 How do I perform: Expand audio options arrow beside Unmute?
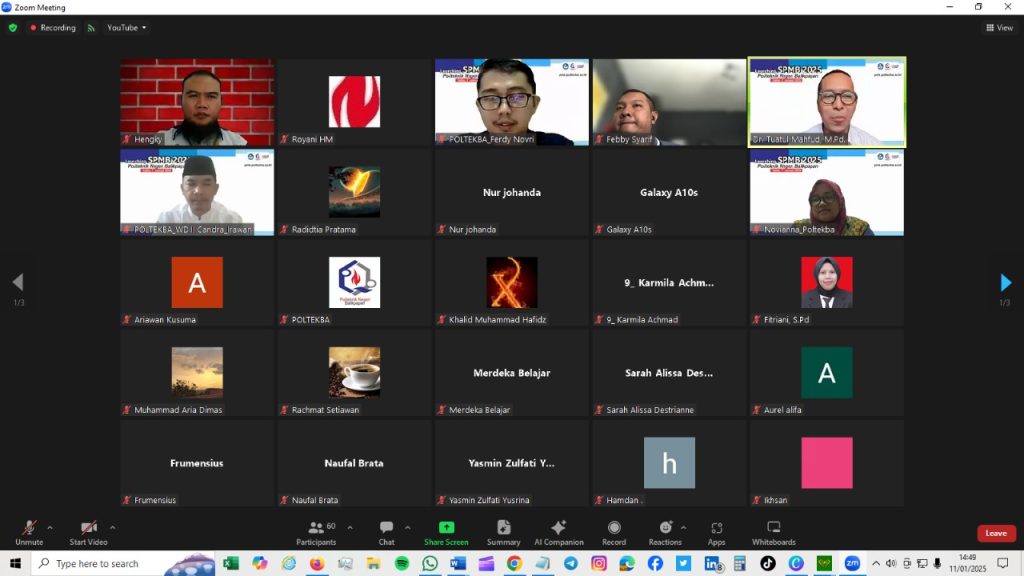(x=50, y=527)
